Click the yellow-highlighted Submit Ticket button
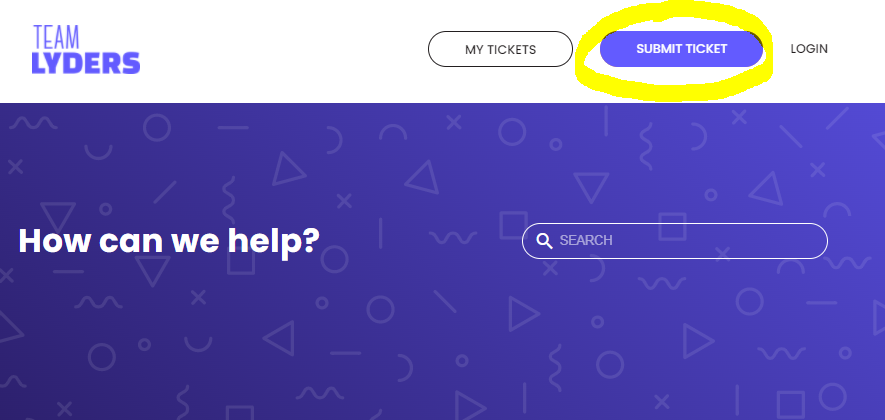Viewport: 885px width, 420px height. (681, 49)
